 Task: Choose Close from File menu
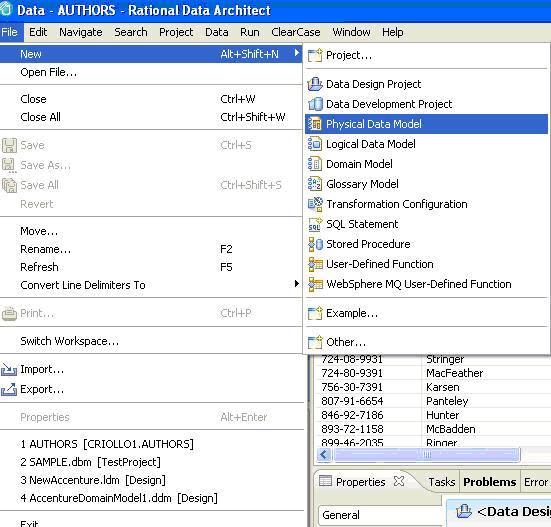pyautogui.click(x=151, y=99)
